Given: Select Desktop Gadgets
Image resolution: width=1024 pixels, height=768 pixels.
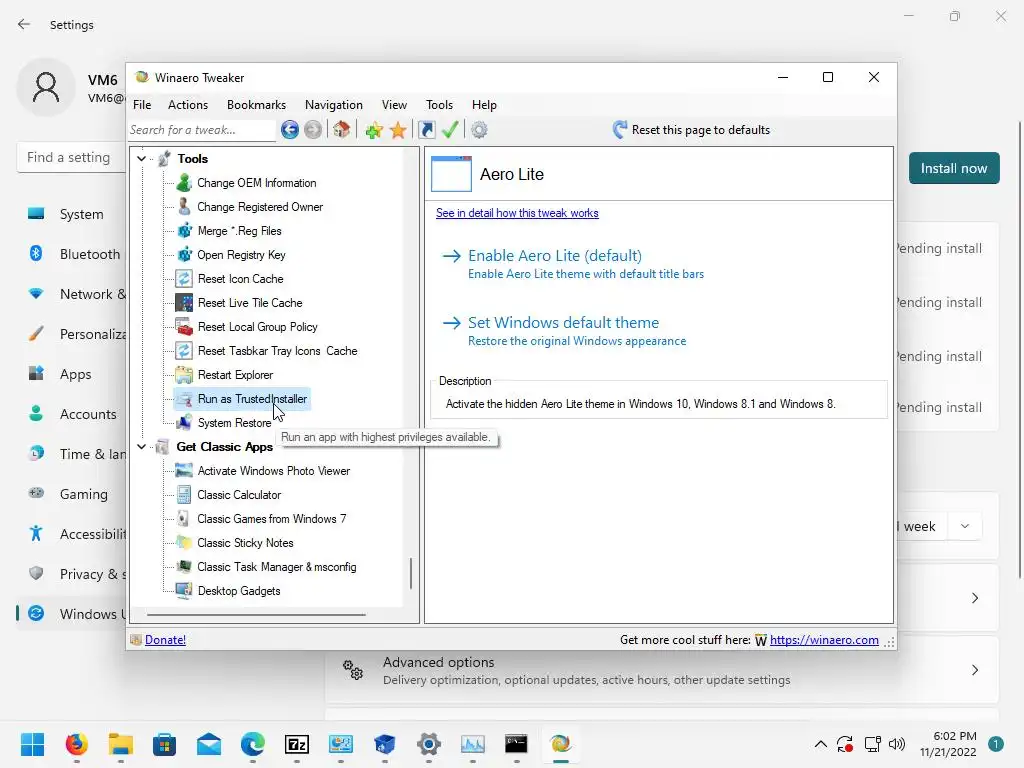Looking at the screenshot, I should click(239, 591).
